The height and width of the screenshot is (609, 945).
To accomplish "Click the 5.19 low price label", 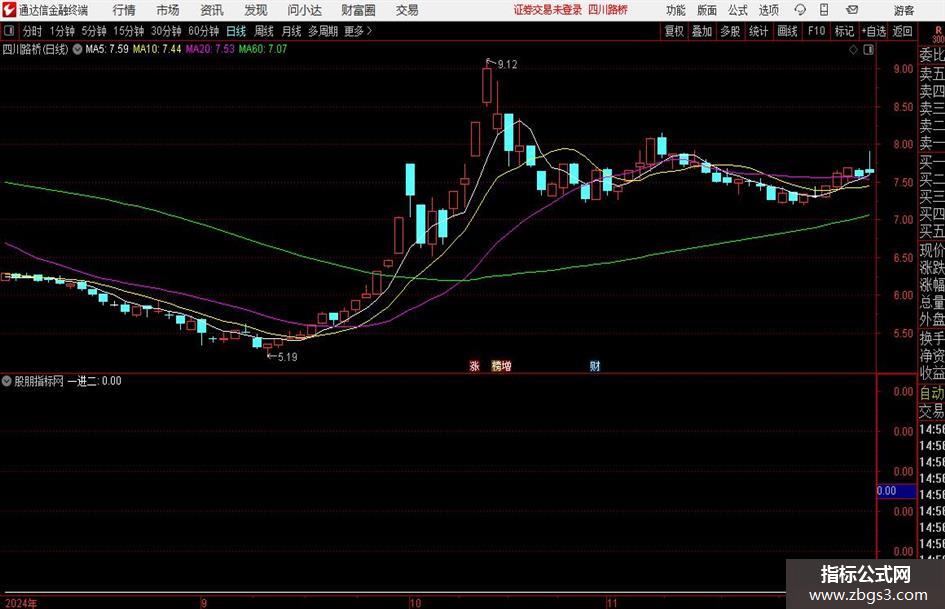I will pos(287,357).
